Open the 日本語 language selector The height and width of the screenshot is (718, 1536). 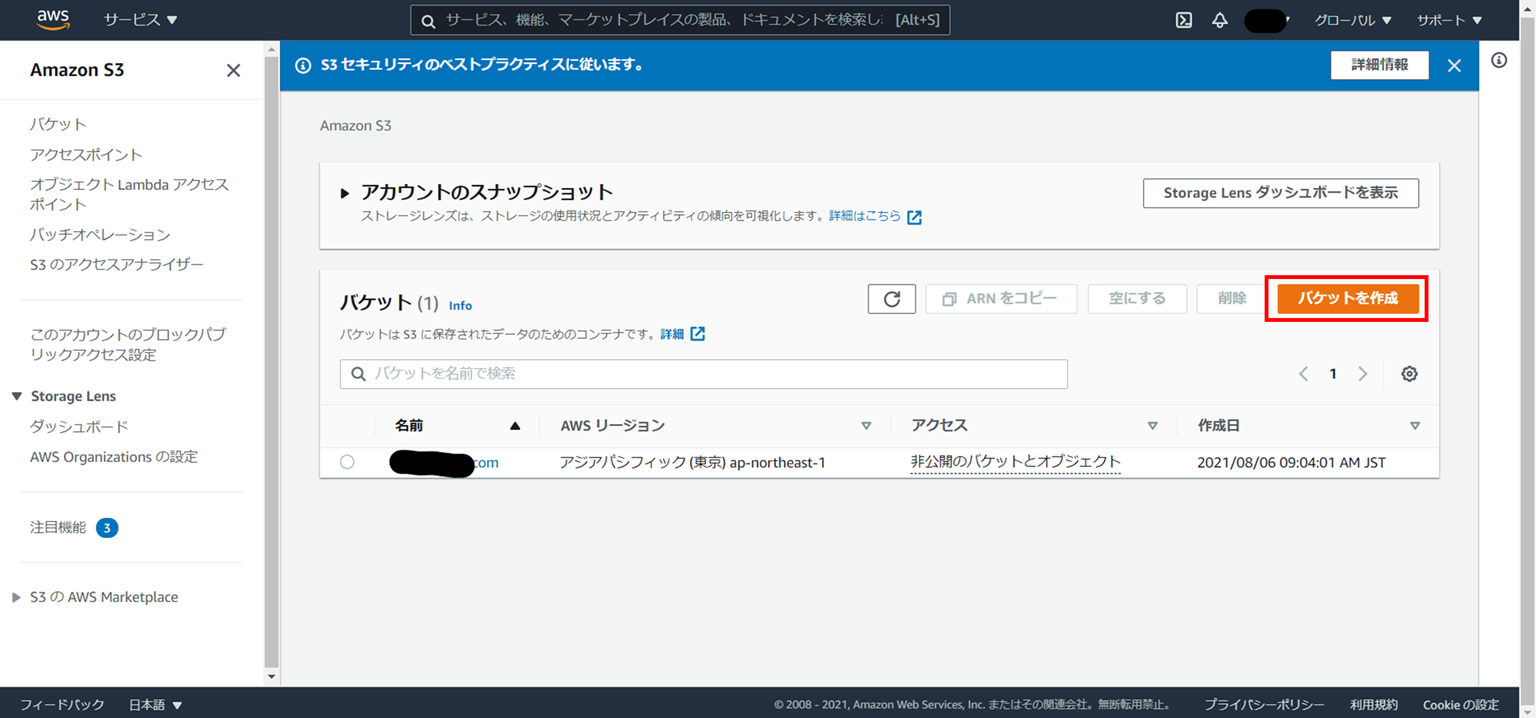point(155,705)
